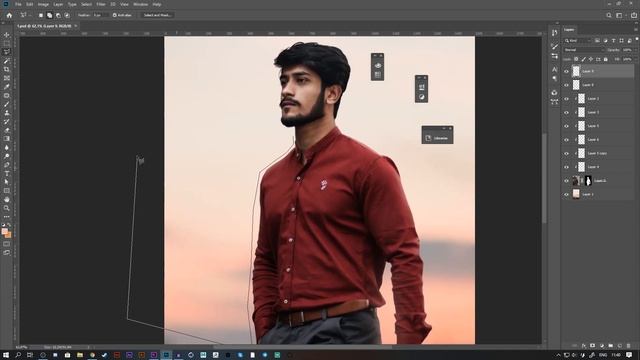
Task: Select the Polygonal Lasso tool
Action: point(7,52)
